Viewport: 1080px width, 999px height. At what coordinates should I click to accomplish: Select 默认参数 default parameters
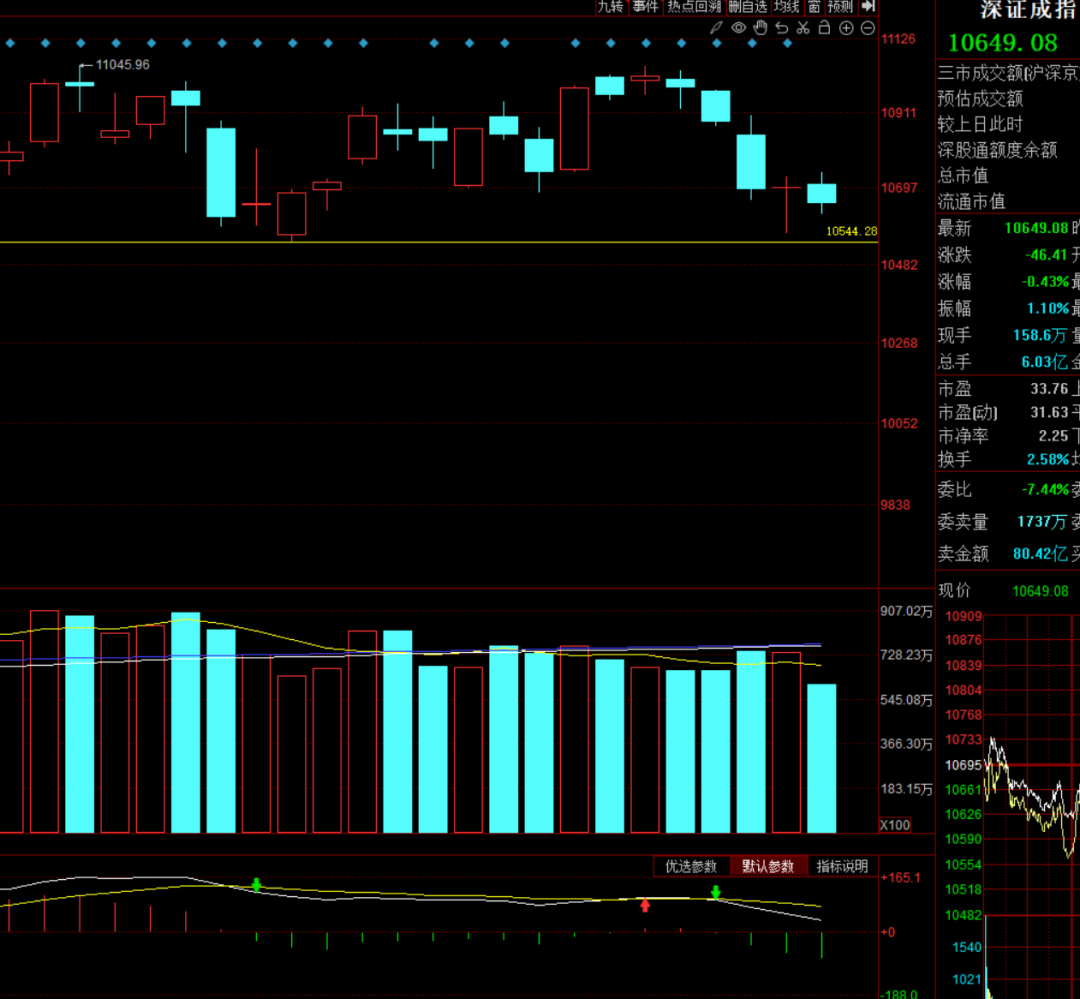768,866
